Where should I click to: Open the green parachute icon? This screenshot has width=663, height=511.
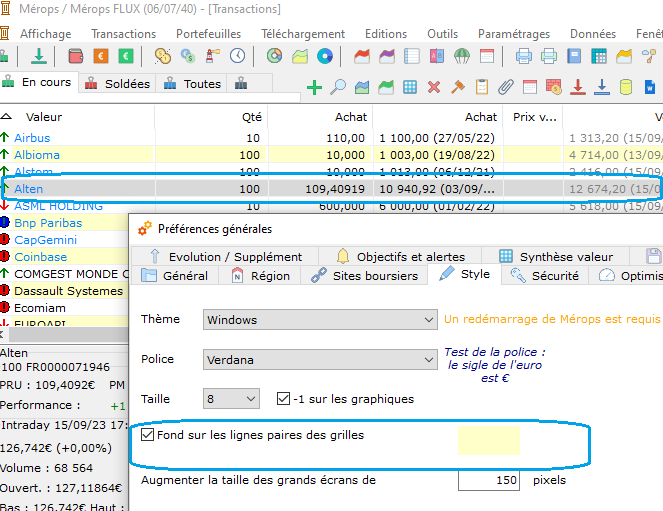tap(462, 56)
